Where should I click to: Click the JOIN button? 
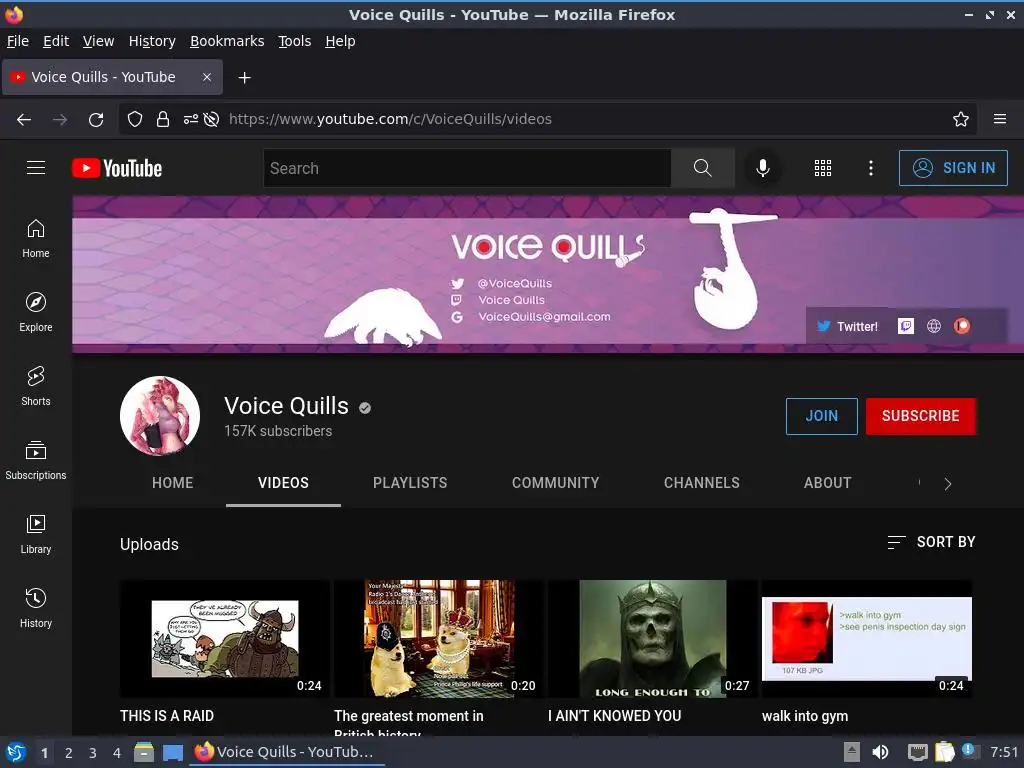[822, 416]
